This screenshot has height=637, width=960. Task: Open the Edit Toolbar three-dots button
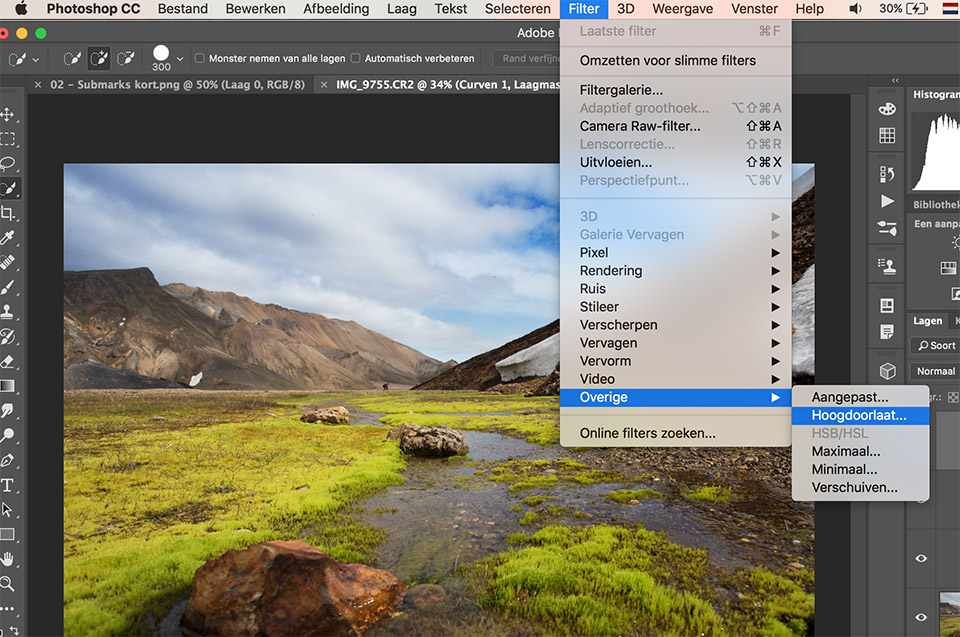click(7, 609)
